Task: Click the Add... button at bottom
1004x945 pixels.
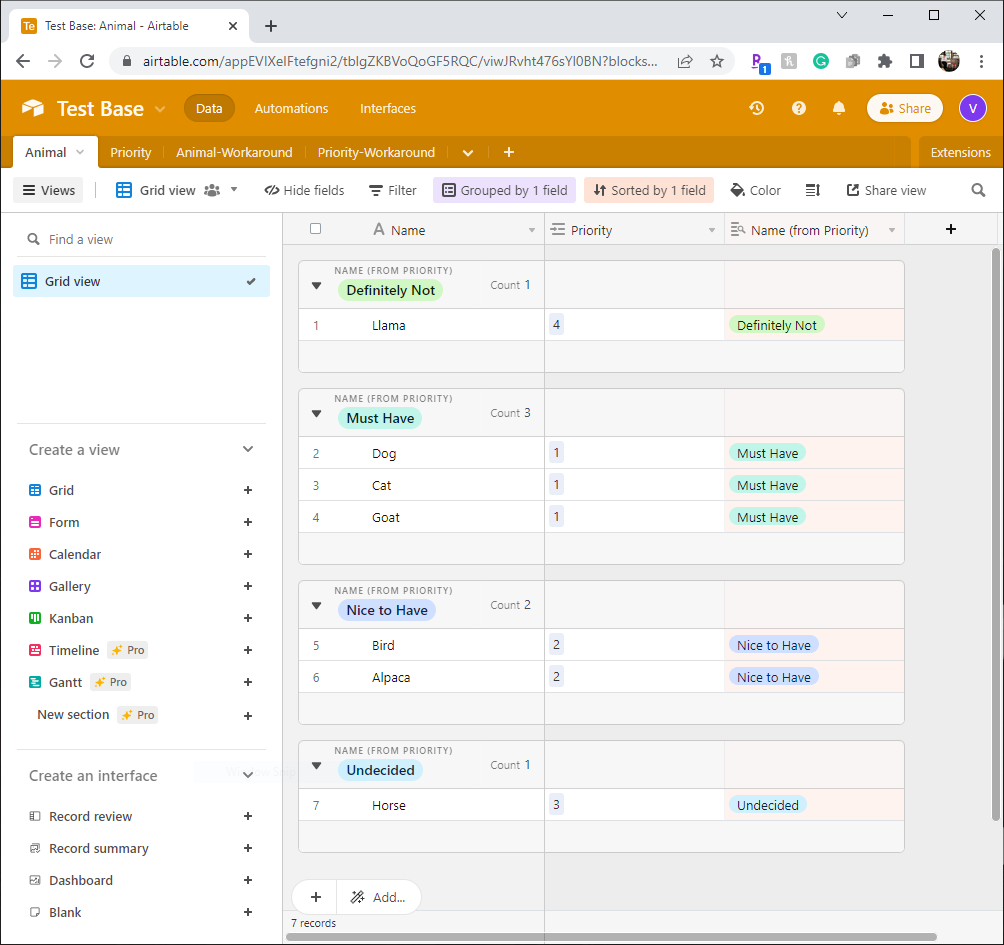Action: [x=378, y=897]
